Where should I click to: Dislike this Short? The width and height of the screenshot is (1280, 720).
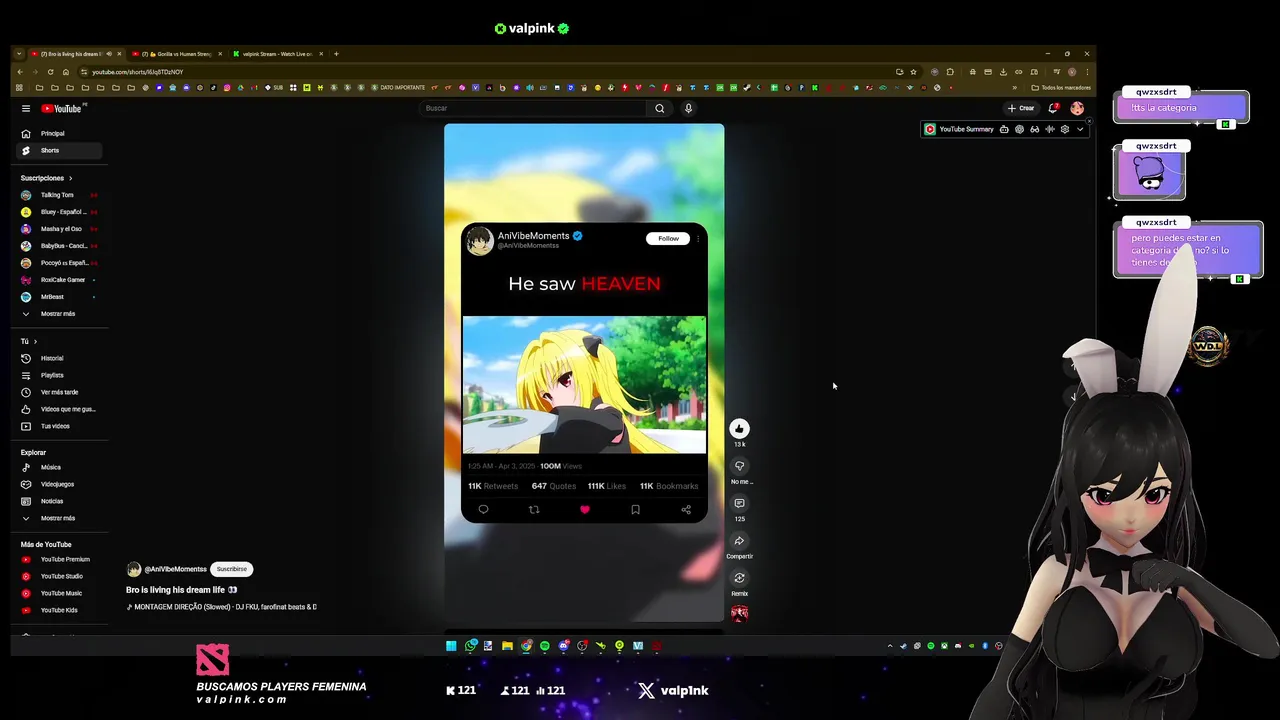pos(739,466)
